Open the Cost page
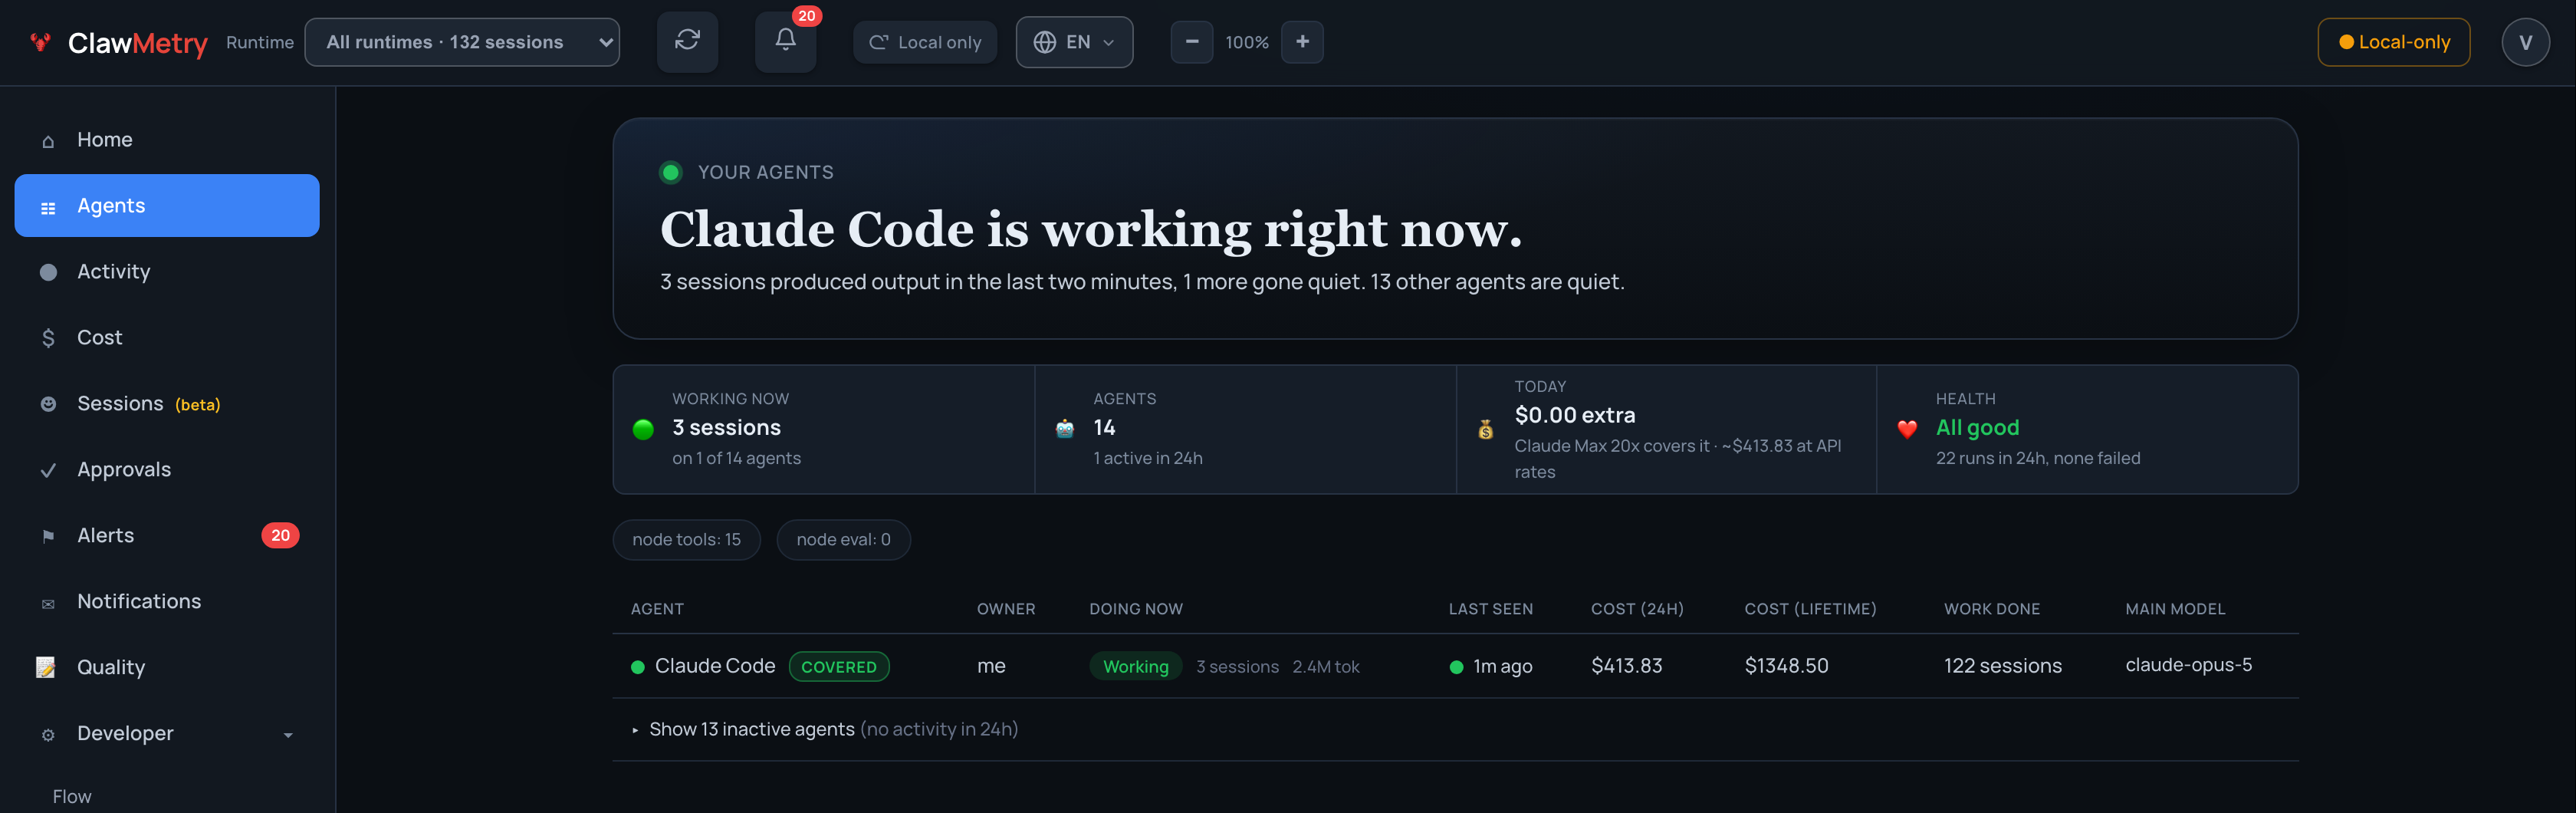Viewport: 2576px width, 813px height. tap(167, 337)
